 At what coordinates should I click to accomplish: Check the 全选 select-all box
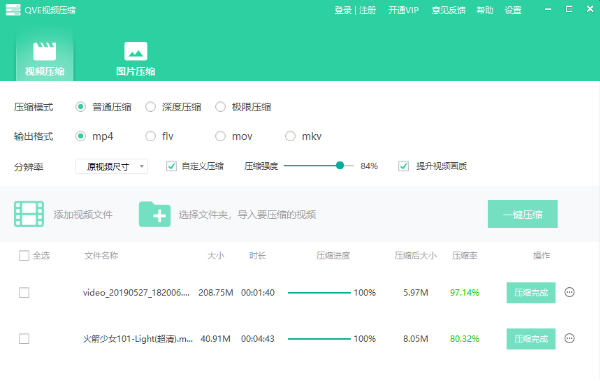click(x=24, y=255)
